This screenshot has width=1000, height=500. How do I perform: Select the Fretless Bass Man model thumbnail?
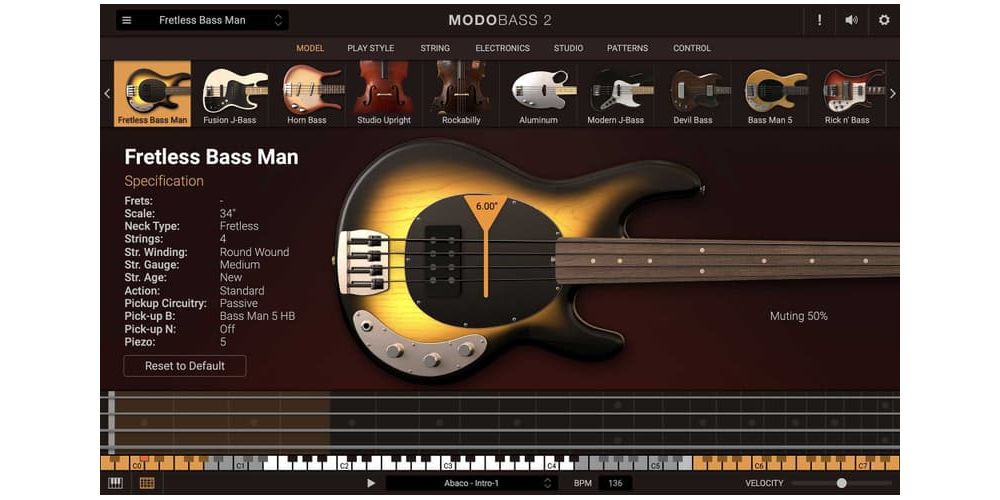(x=152, y=94)
